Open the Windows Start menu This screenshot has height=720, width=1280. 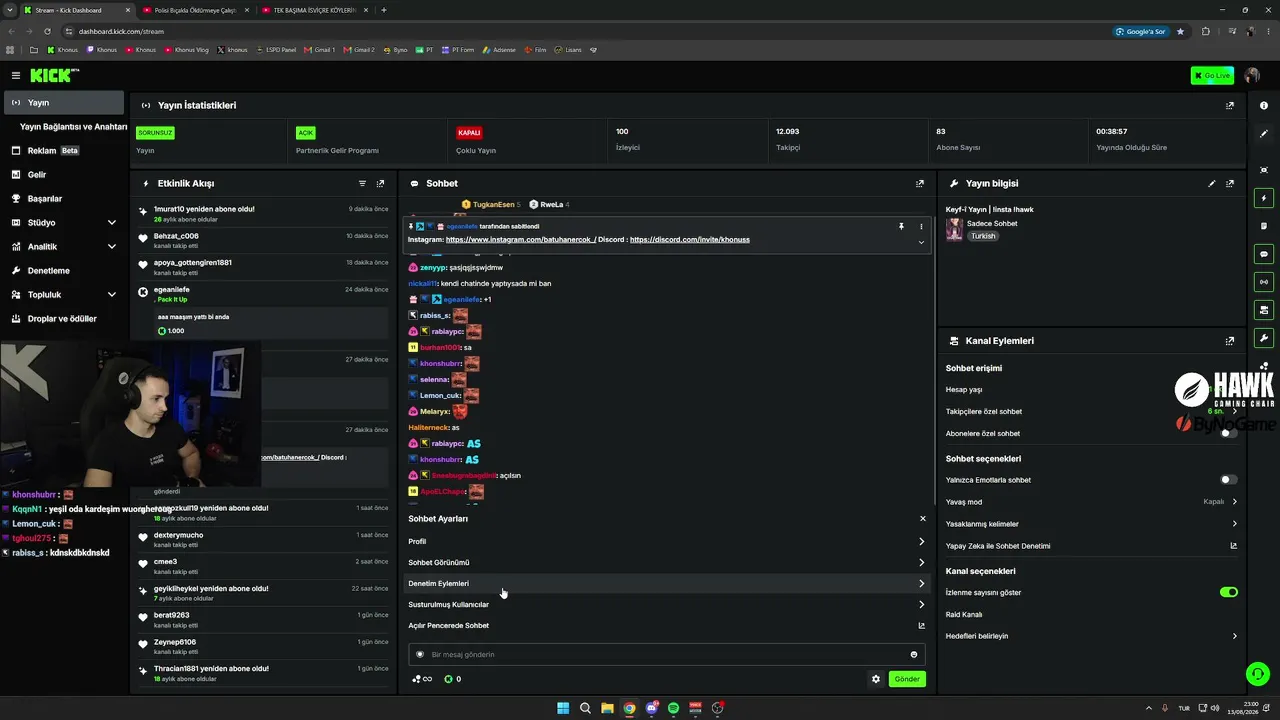(563, 708)
